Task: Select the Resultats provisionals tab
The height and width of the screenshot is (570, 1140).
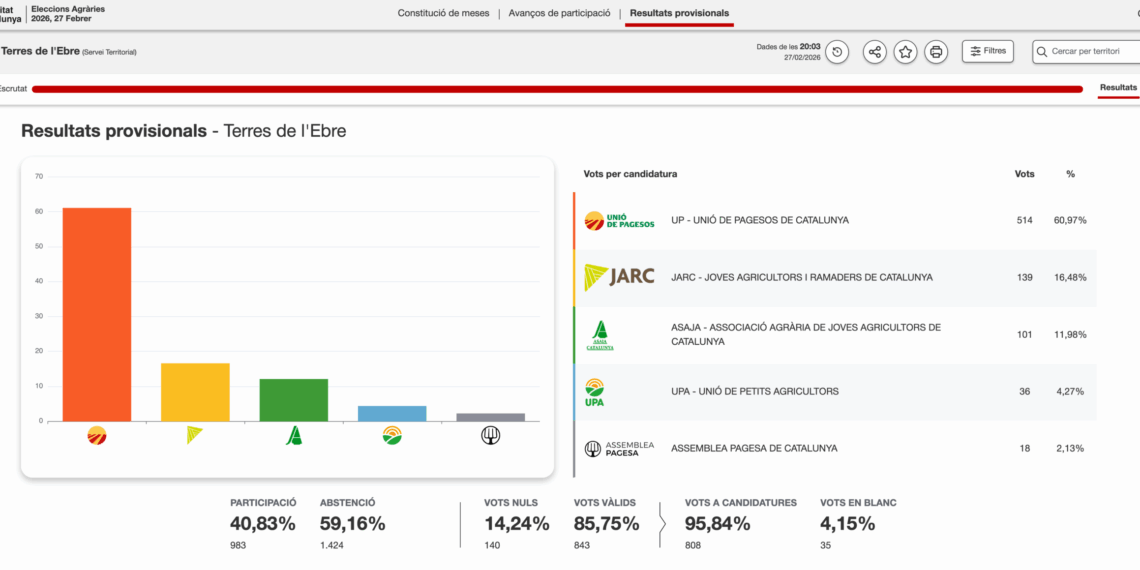Action: coord(679,14)
